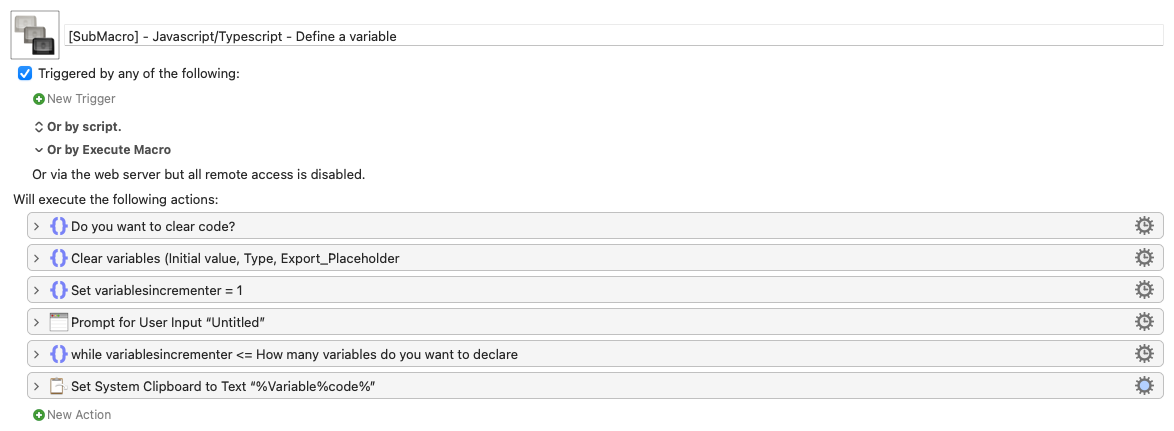Screen dimensions: 1174x431
Task: Open gear menu for Prompt for User Input action
Action: [1143, 322]
